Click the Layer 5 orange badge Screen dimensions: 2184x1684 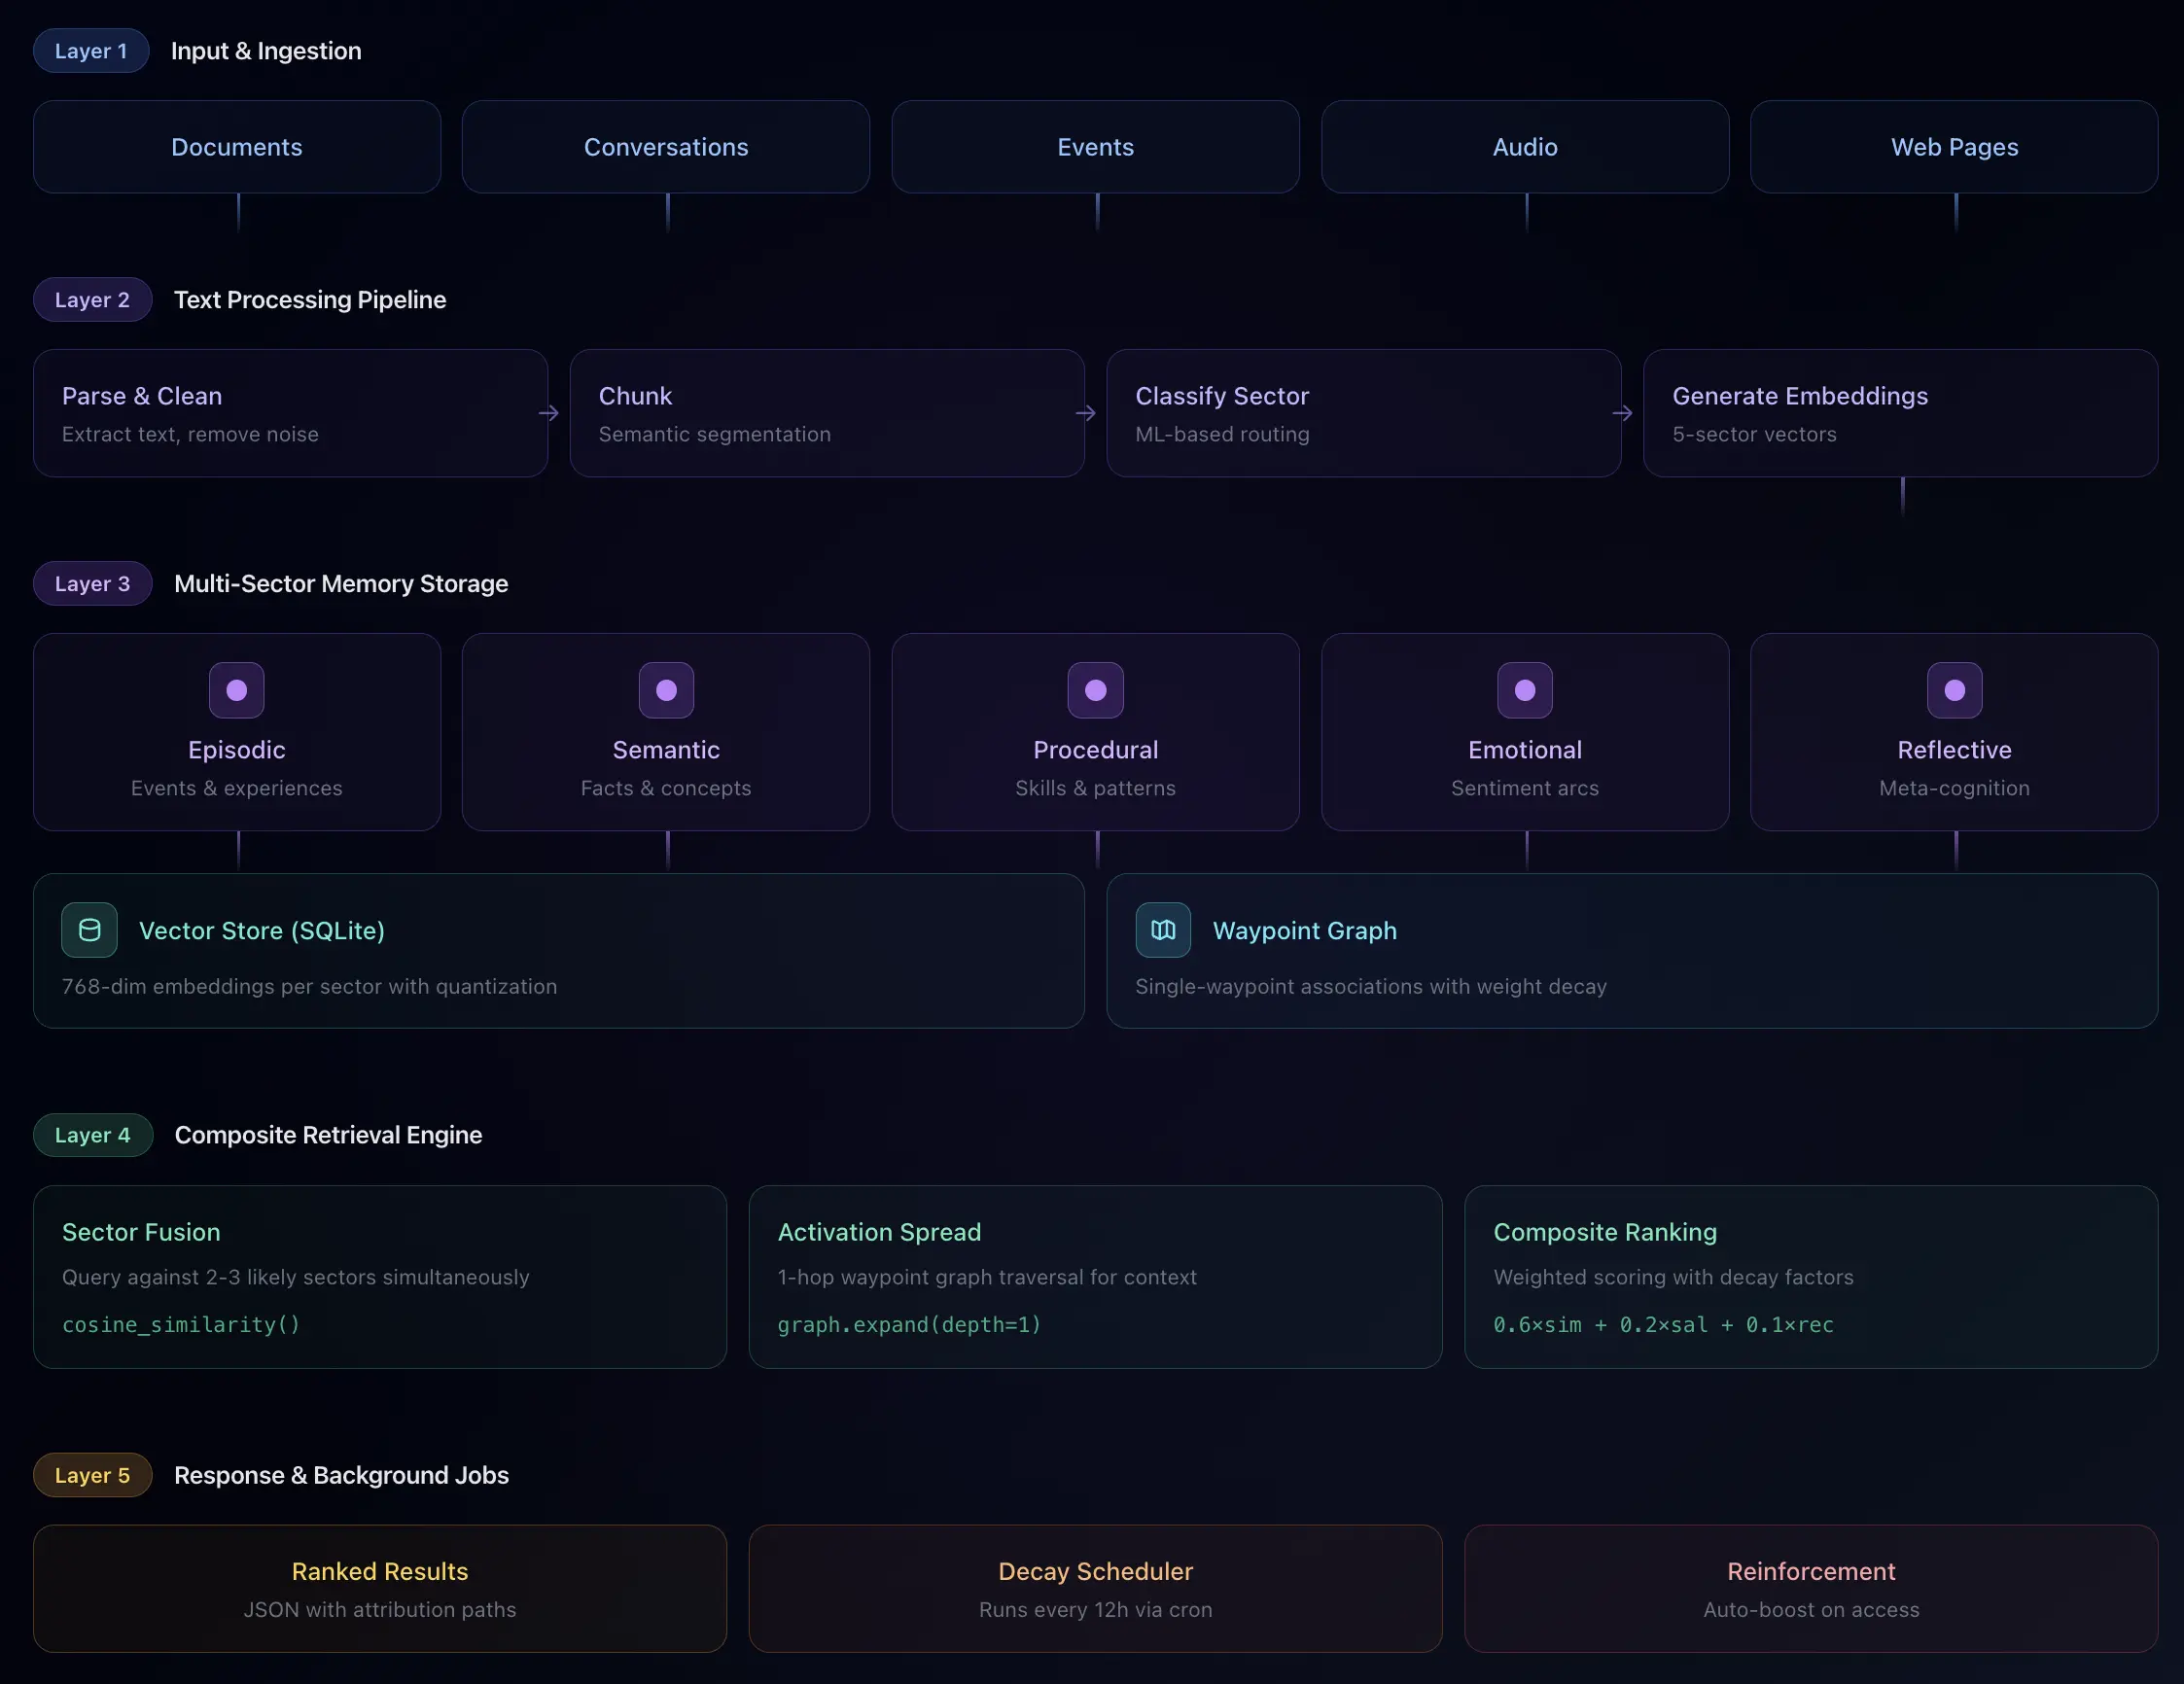(92, 1475)
